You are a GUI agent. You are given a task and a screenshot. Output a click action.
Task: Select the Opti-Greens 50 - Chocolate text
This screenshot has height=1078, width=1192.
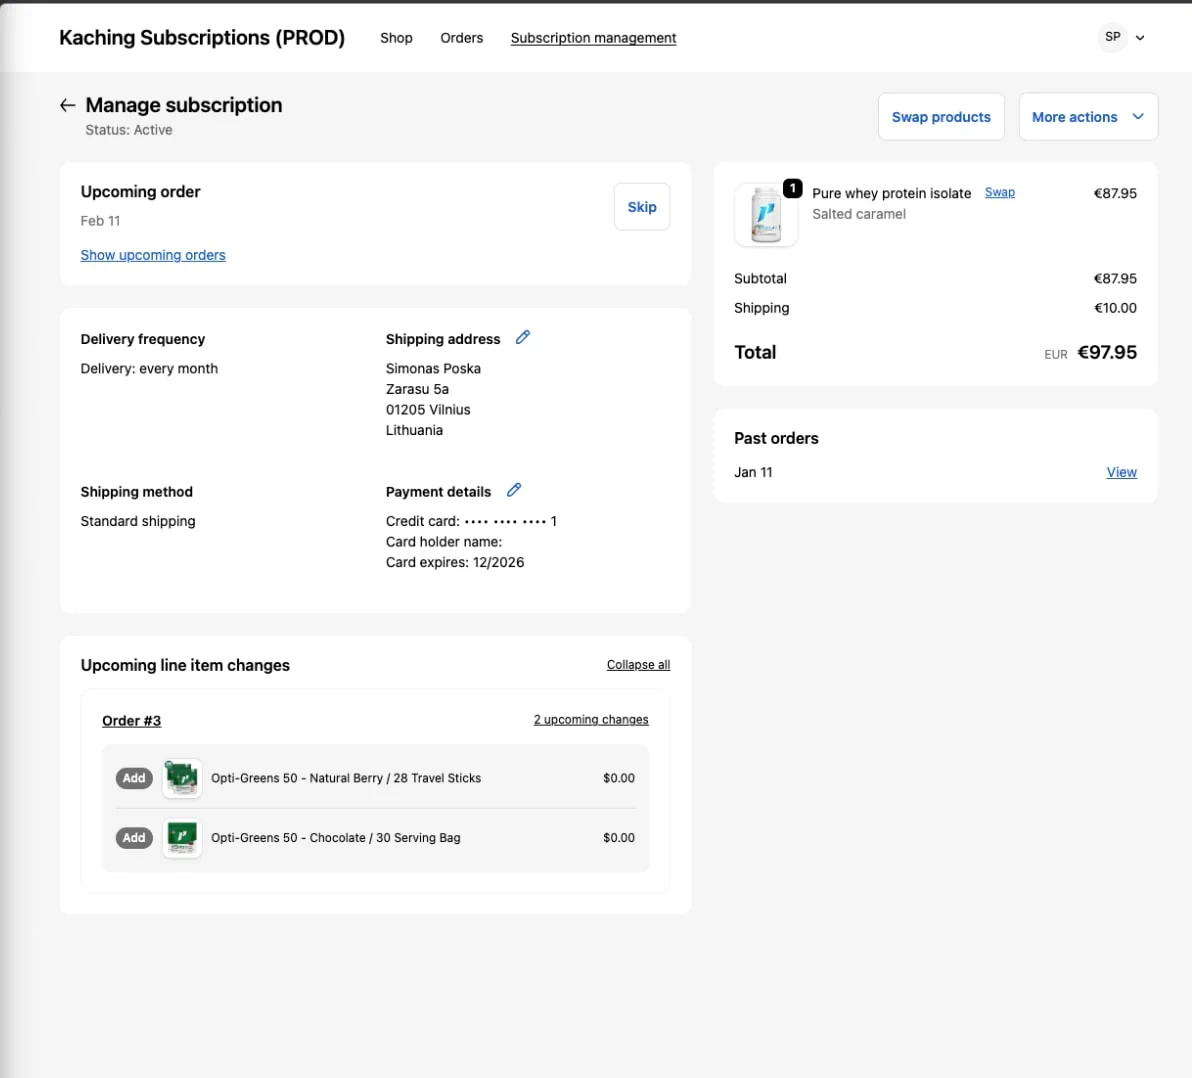[x=335, y=838]
